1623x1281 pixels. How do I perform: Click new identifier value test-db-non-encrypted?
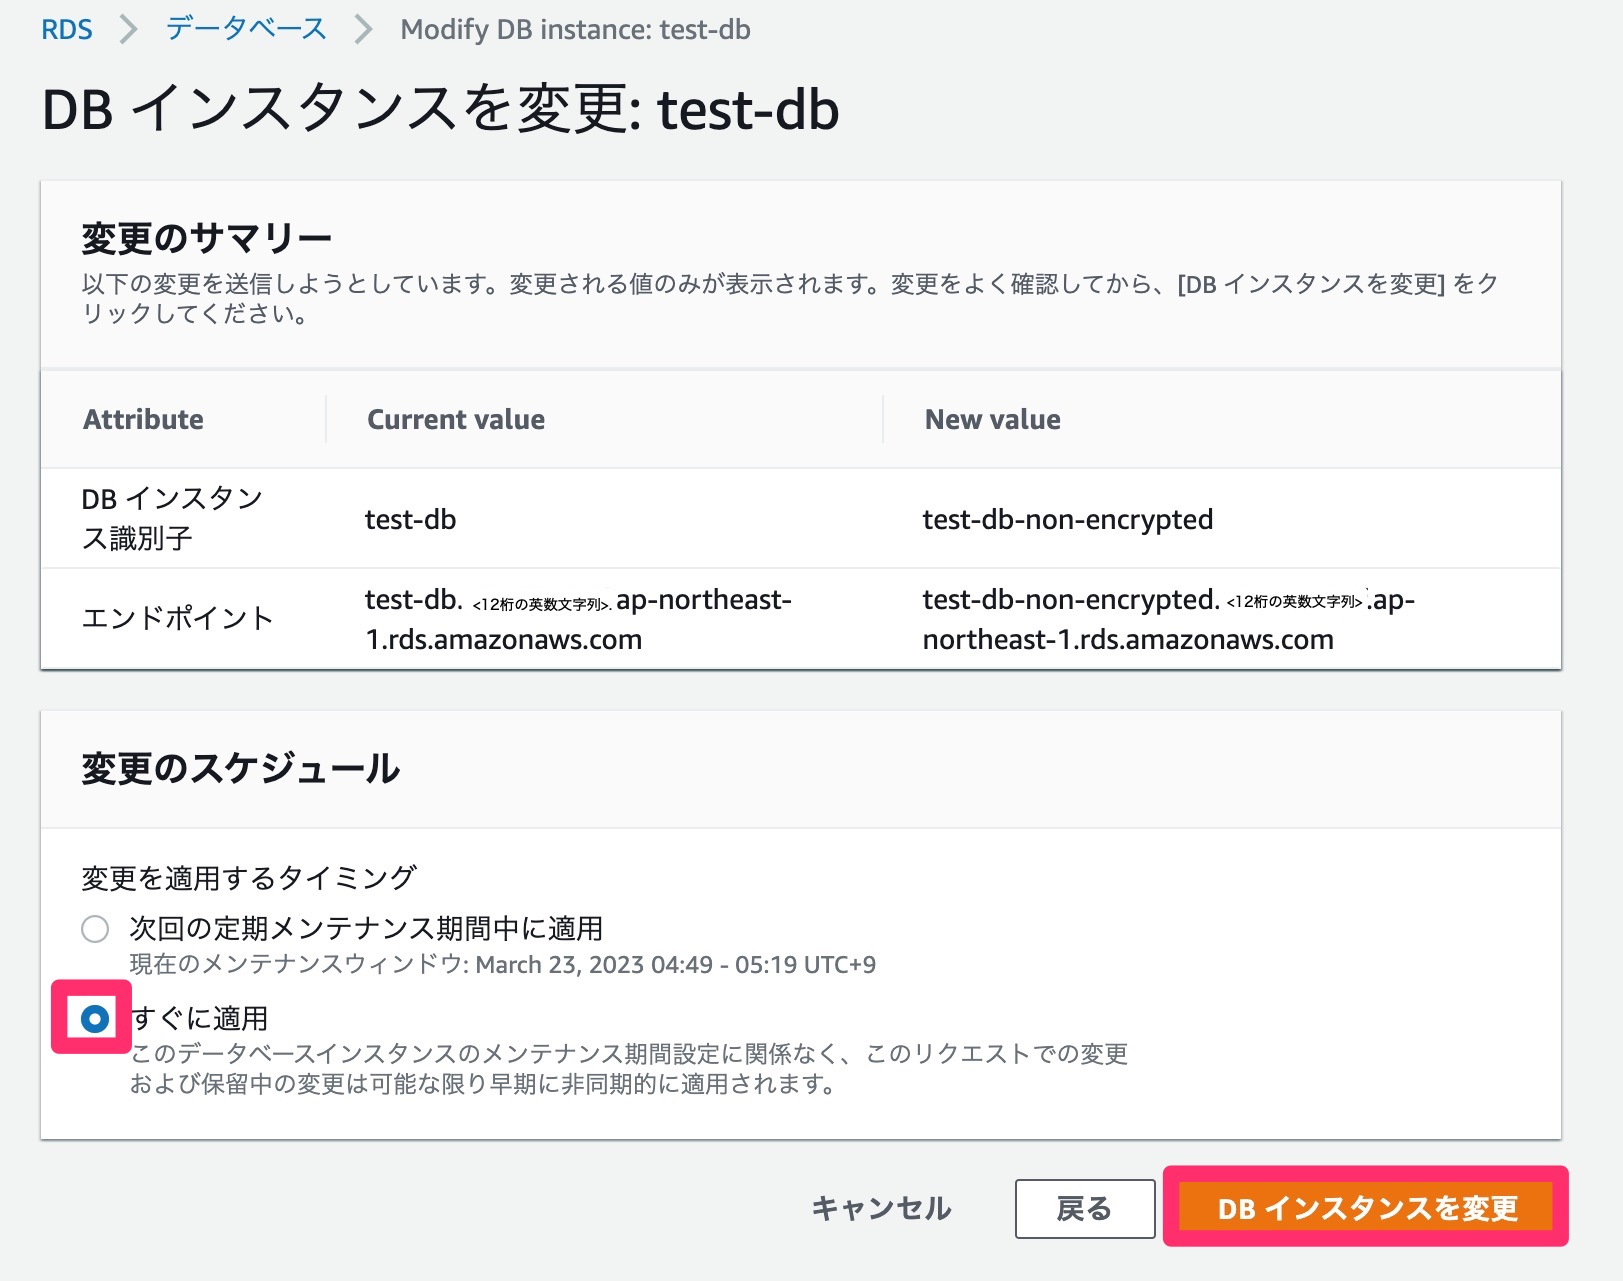(x=1067, y=519)
